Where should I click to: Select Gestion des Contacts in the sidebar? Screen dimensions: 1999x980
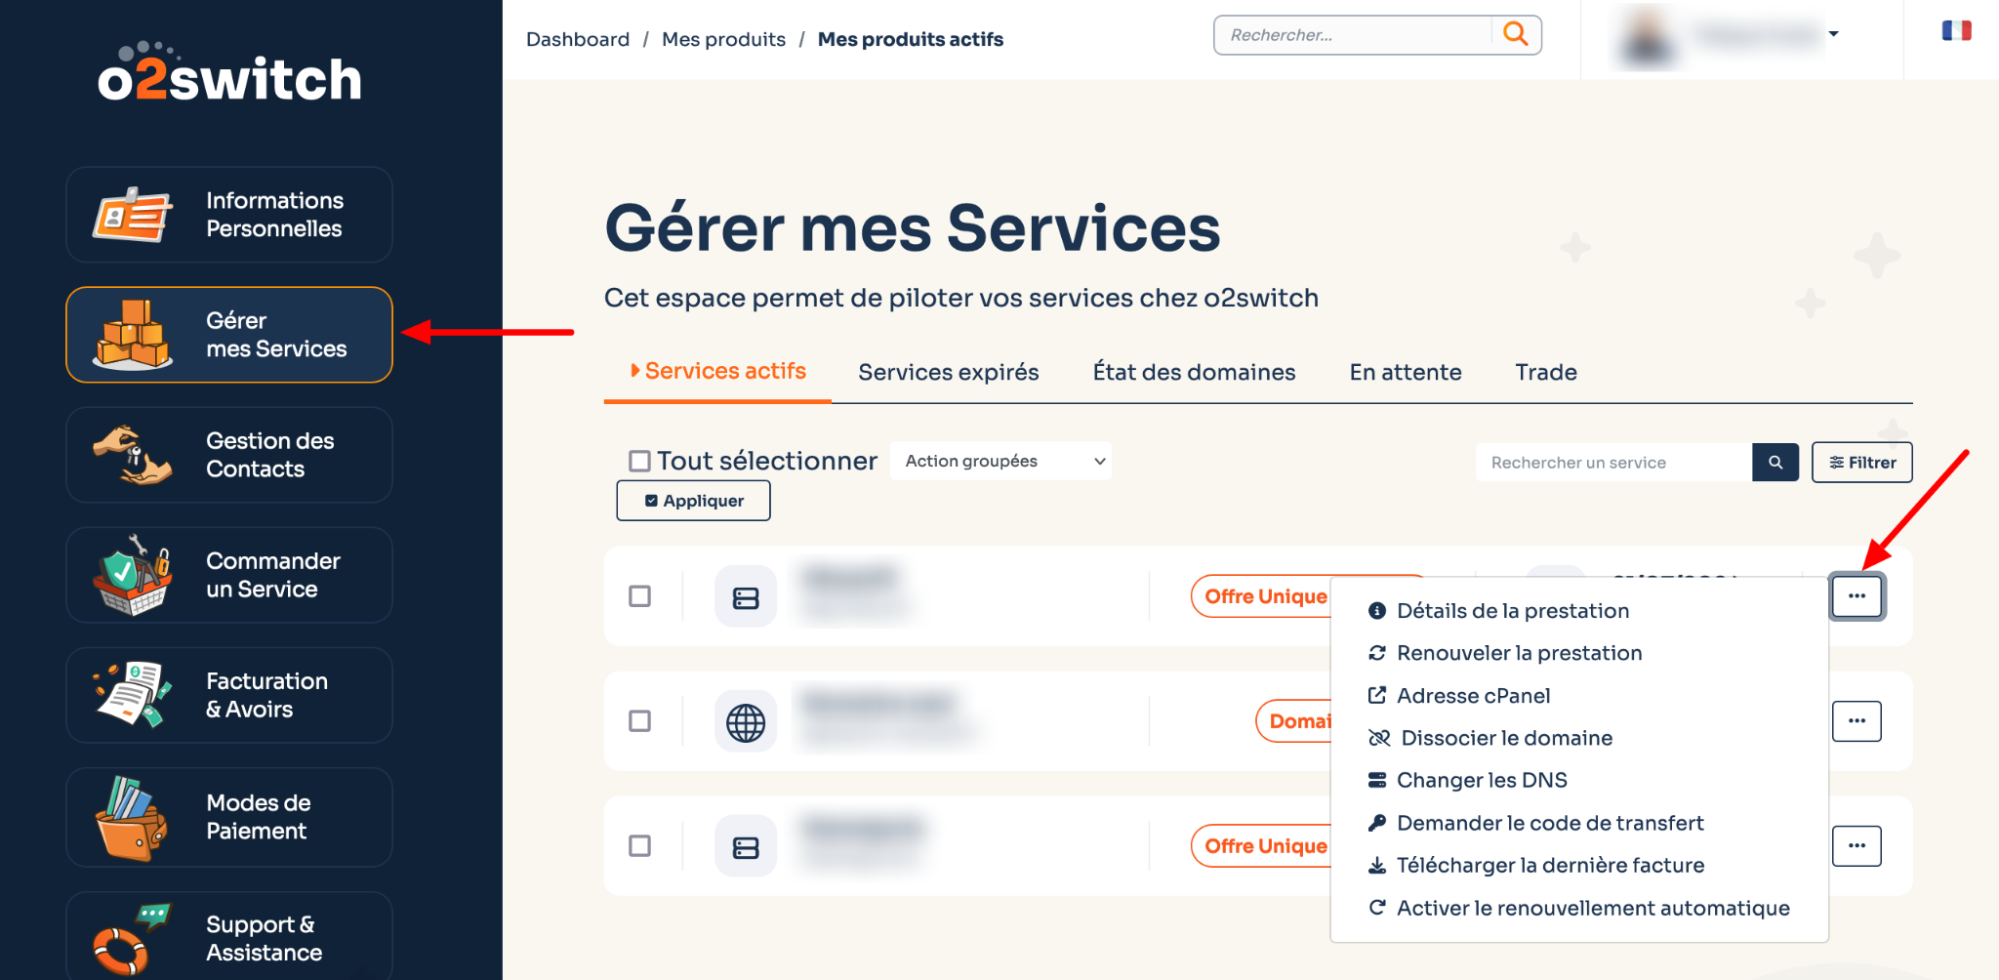pos(228,455)
